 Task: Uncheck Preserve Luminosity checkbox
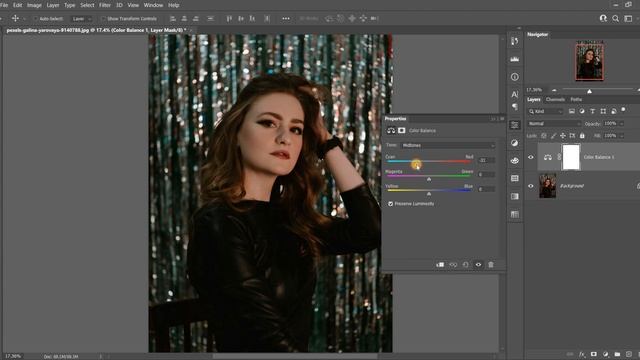391,204
